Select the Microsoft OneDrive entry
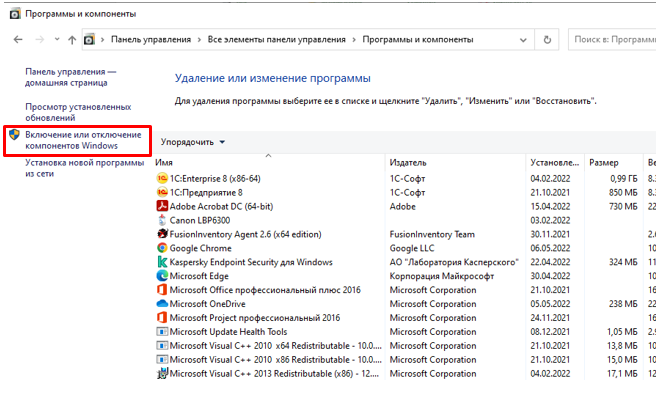The height and width of the screenshot is (398, 664). [208, 304]
